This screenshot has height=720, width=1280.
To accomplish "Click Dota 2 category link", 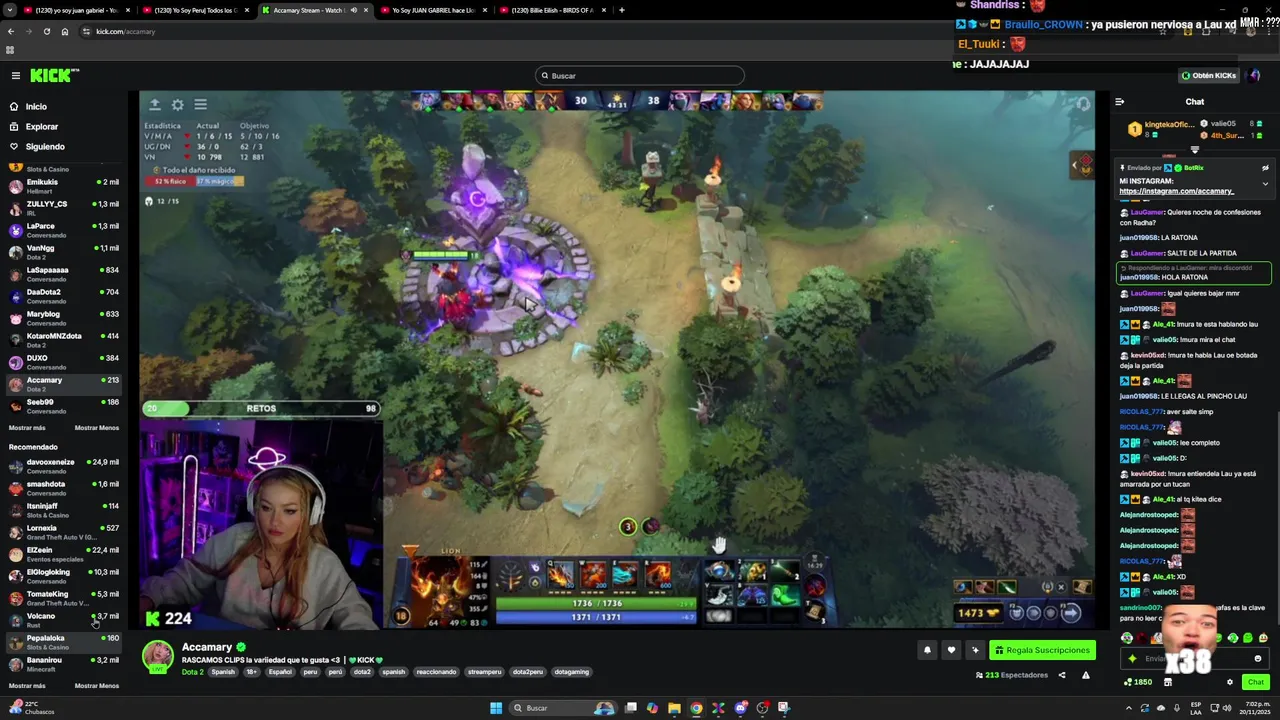I will point(192,672).
